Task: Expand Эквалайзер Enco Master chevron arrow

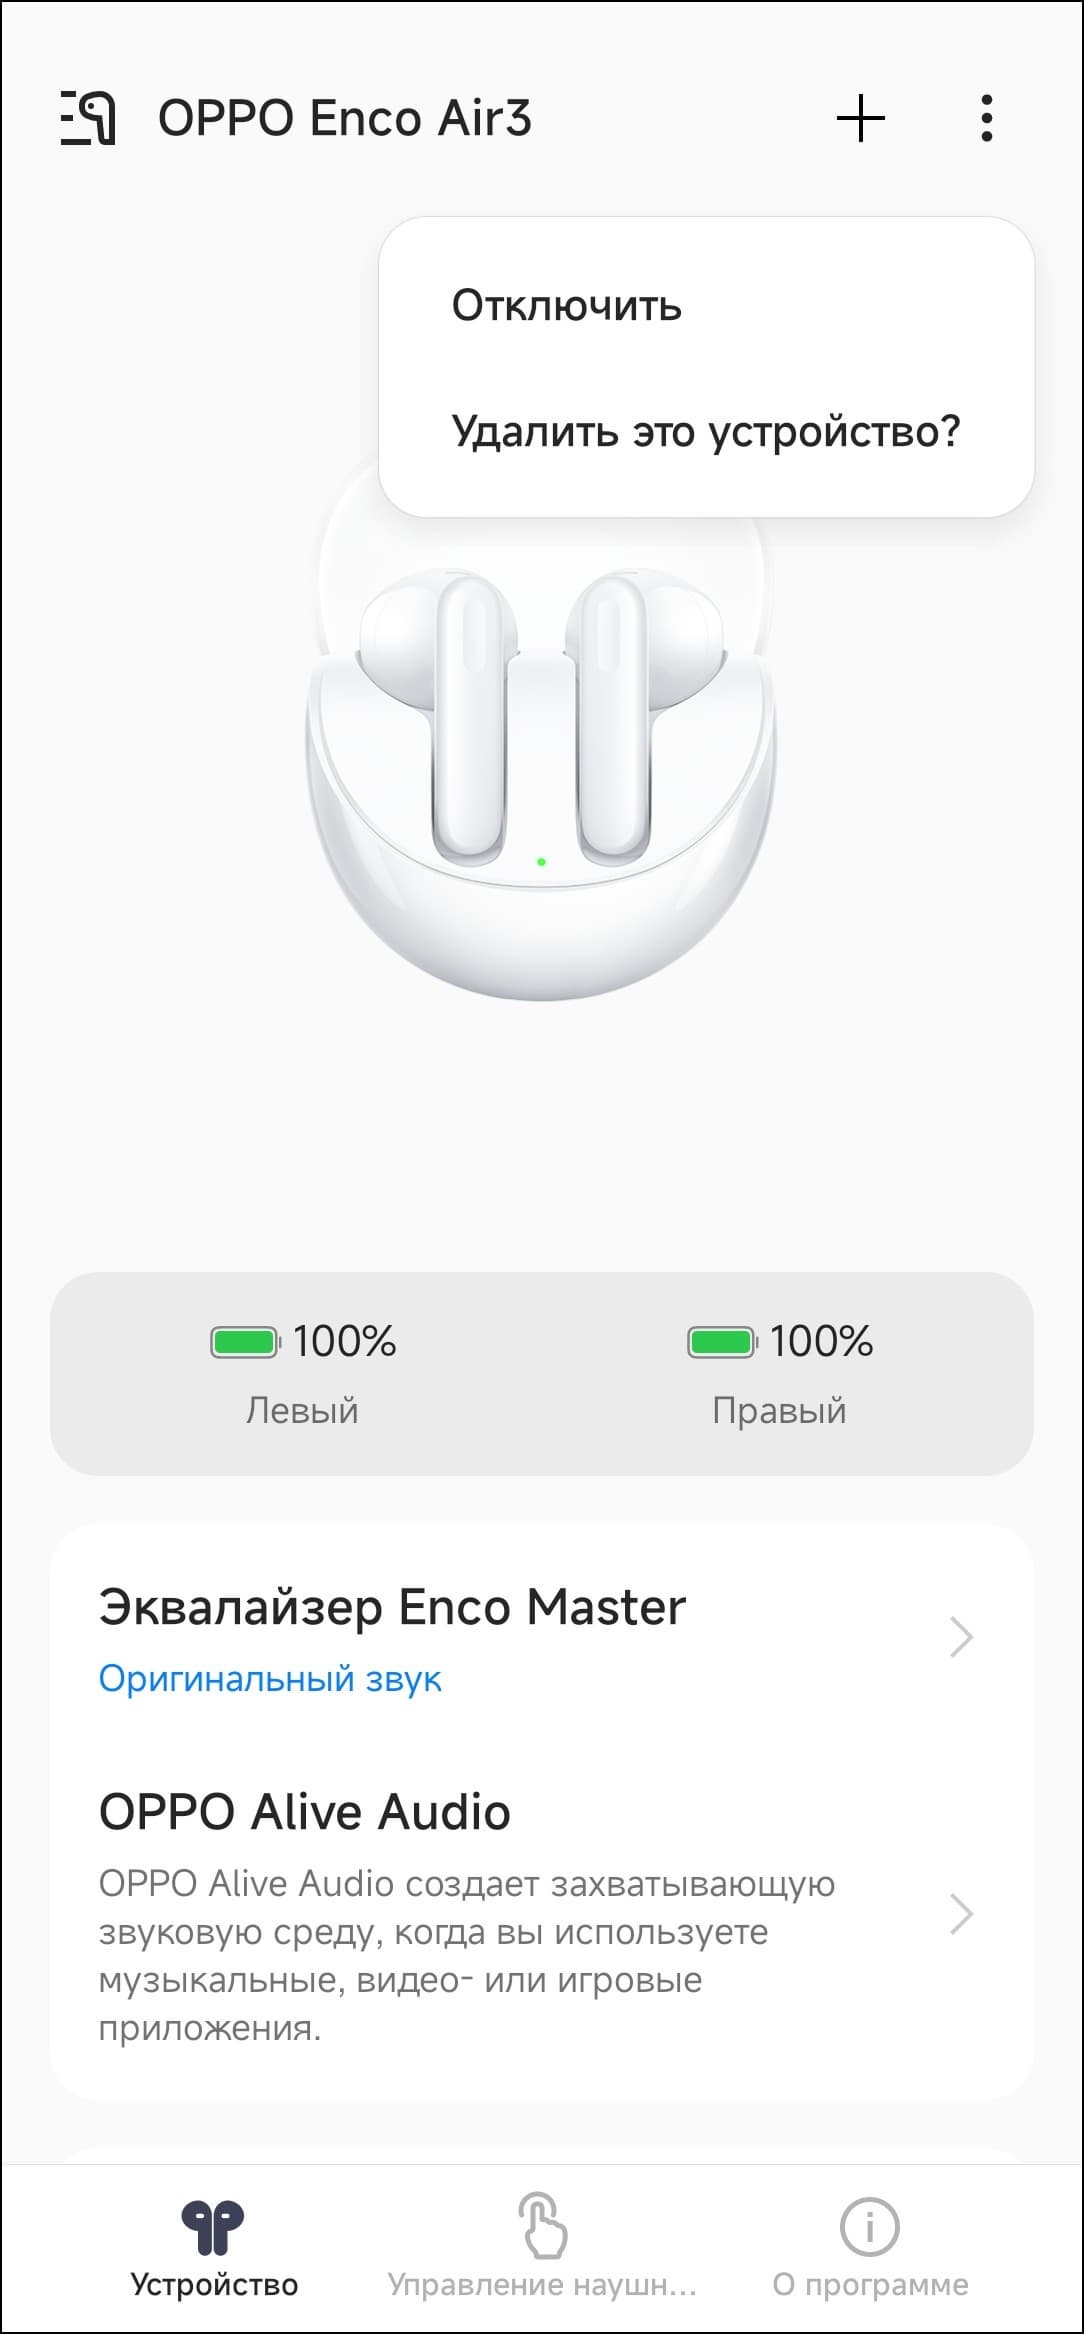Action: pyautogui.click(x=961, y=1637)
